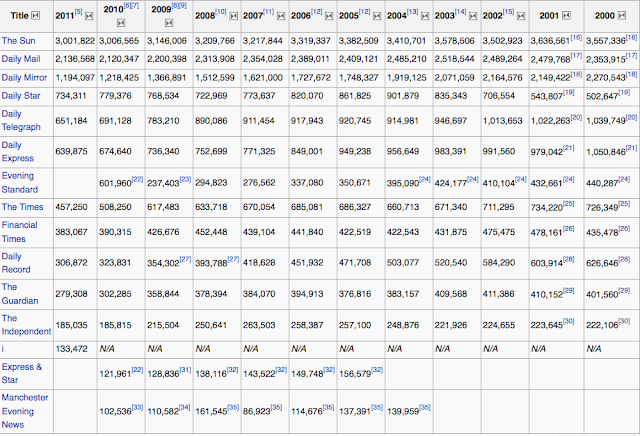The image size is (640, 436).
Task: Open the Express & Star link
Action: 22,373
